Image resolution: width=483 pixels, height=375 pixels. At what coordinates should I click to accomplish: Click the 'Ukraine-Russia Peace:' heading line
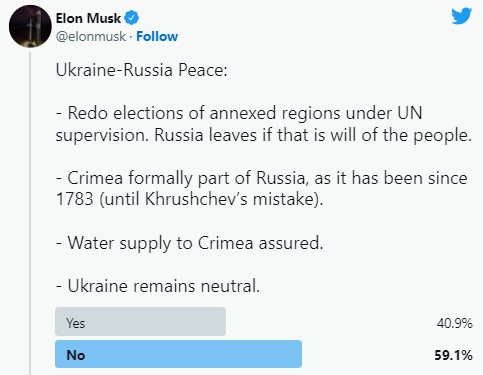(x=141, y=70)
